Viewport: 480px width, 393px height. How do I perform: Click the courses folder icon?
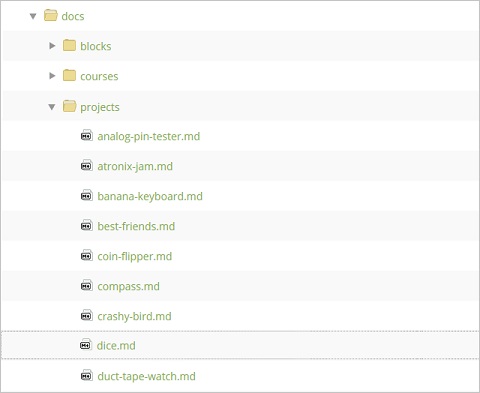coord(69,75)
